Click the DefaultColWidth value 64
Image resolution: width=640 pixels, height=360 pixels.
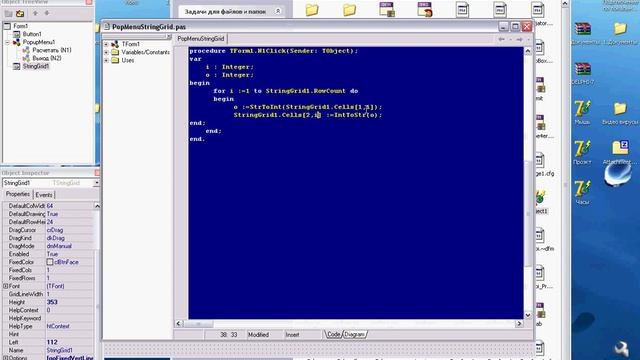pos(50,206)
